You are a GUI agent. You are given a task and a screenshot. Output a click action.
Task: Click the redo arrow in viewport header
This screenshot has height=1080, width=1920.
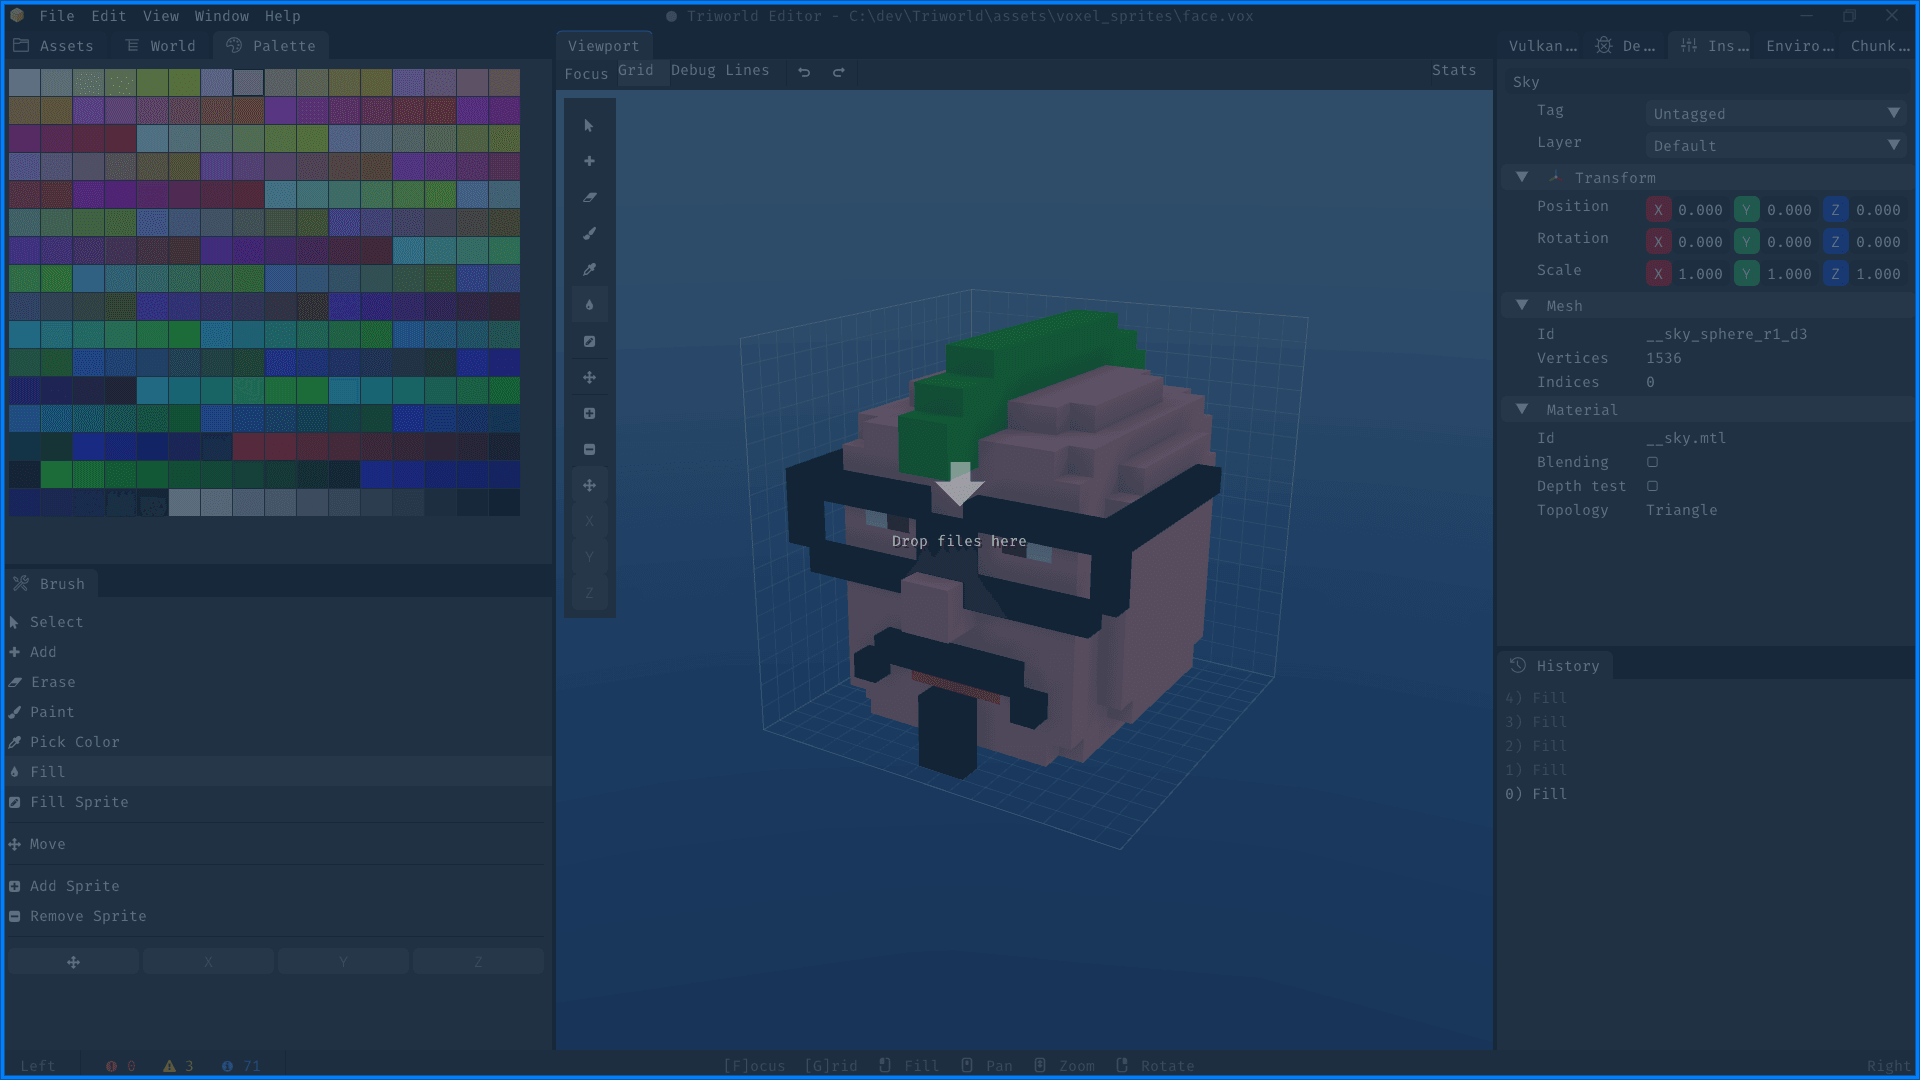coord(839,72)
